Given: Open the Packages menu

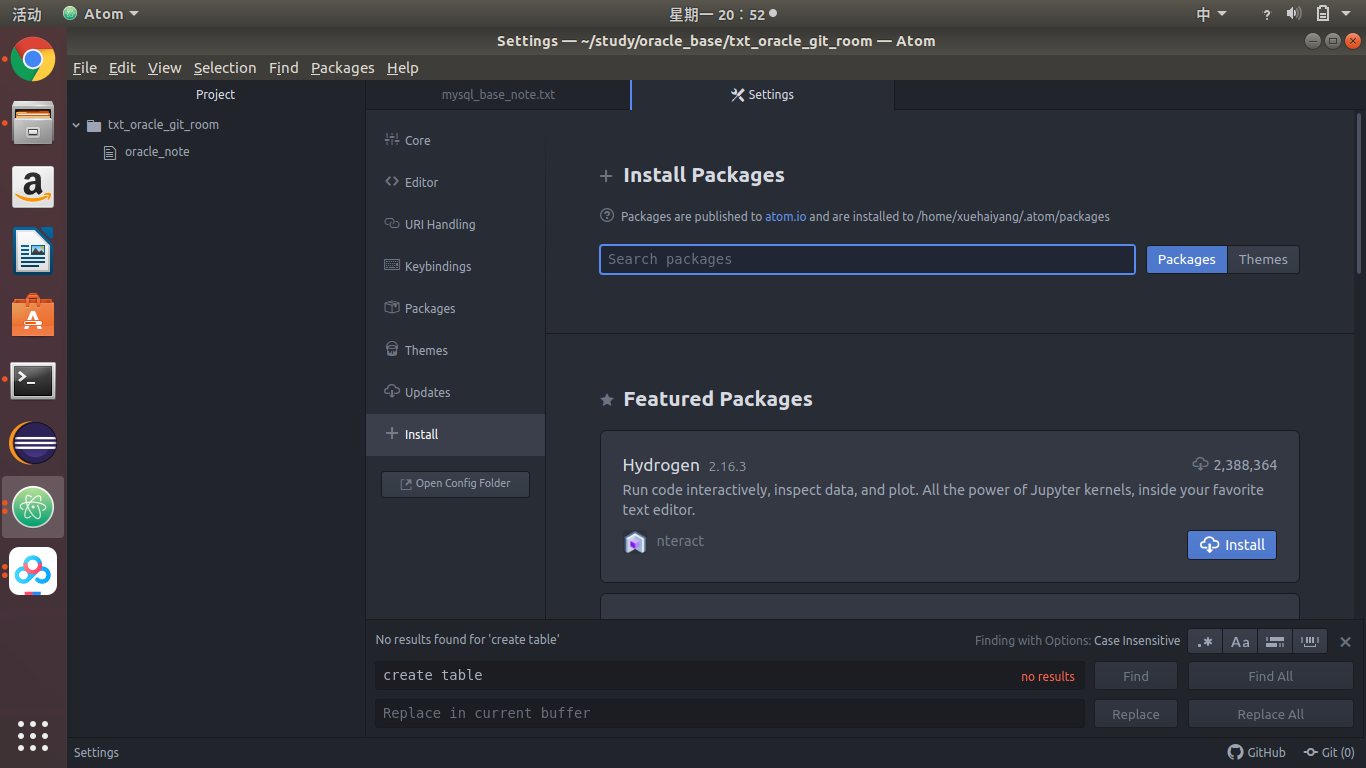Looking at the screenshot, I should pos(342,68).
